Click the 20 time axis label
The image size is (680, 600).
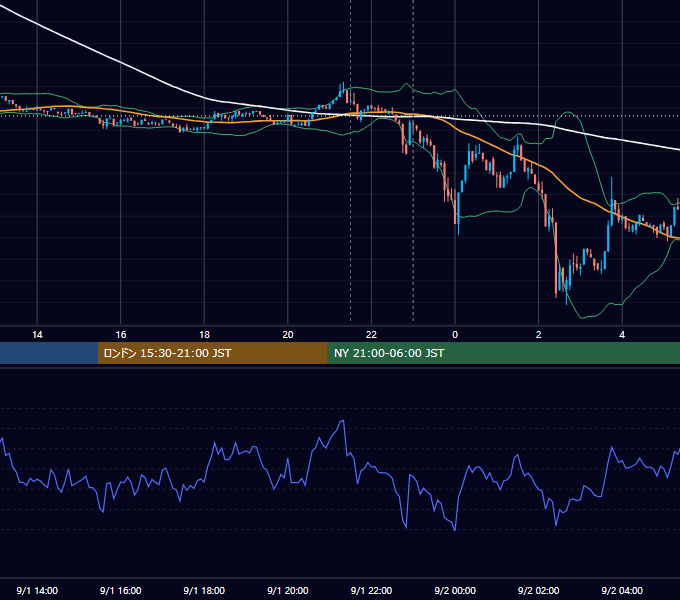[288, 335]
